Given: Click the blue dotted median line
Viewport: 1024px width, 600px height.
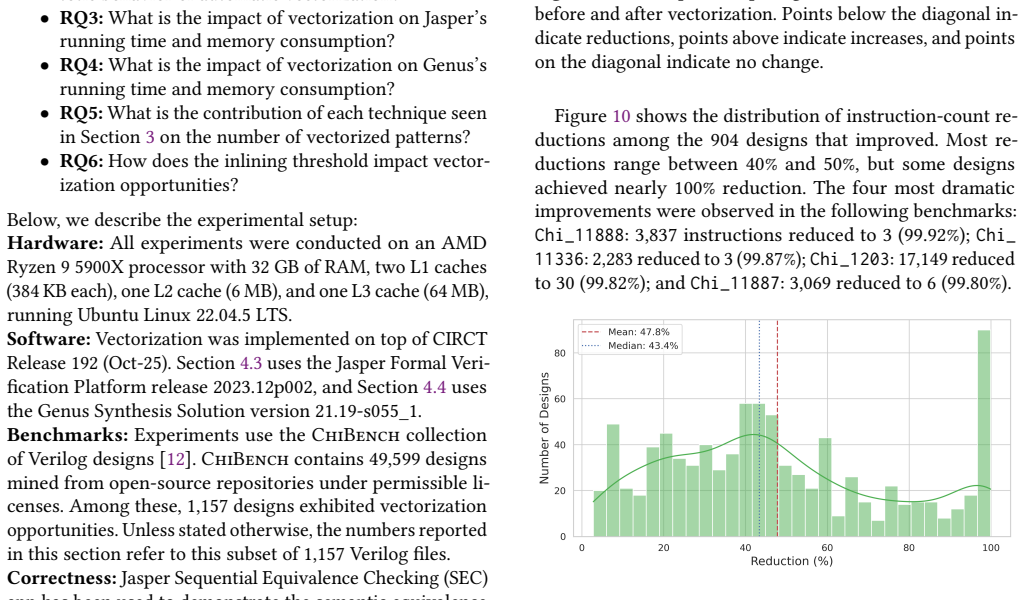Looking at the screenshot, I should 760,428.
